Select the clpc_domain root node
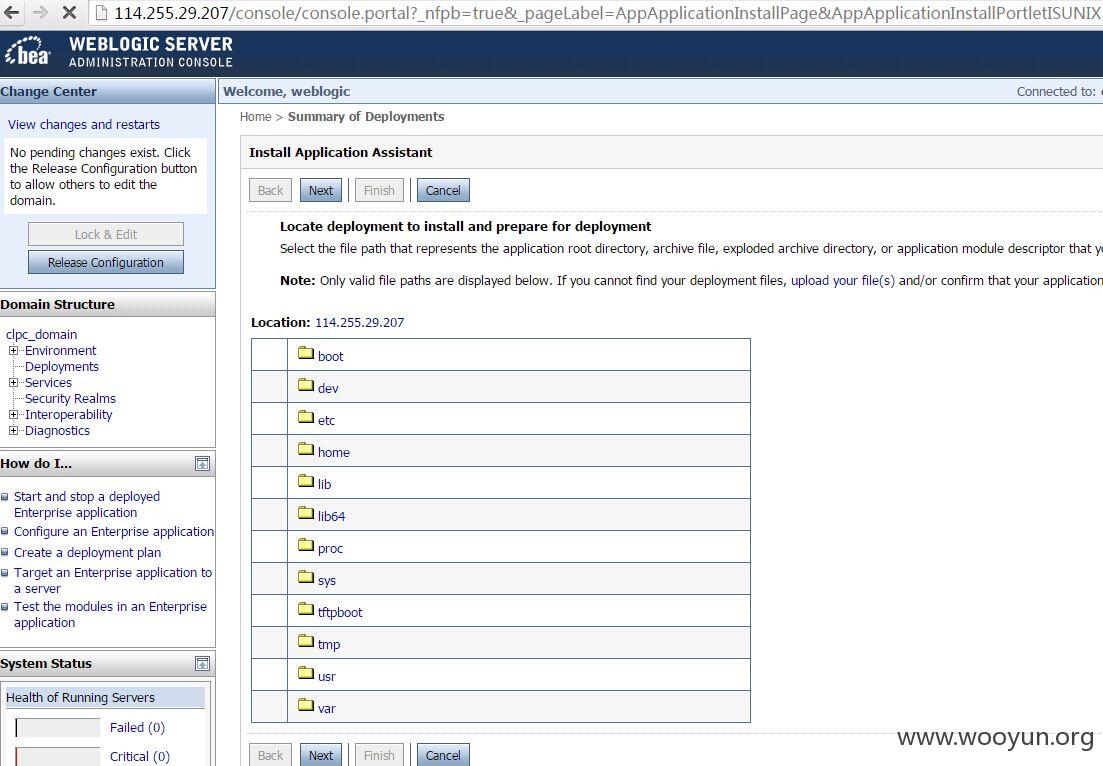The height and width of the screenshot is (766, 1103). [42, 335]
